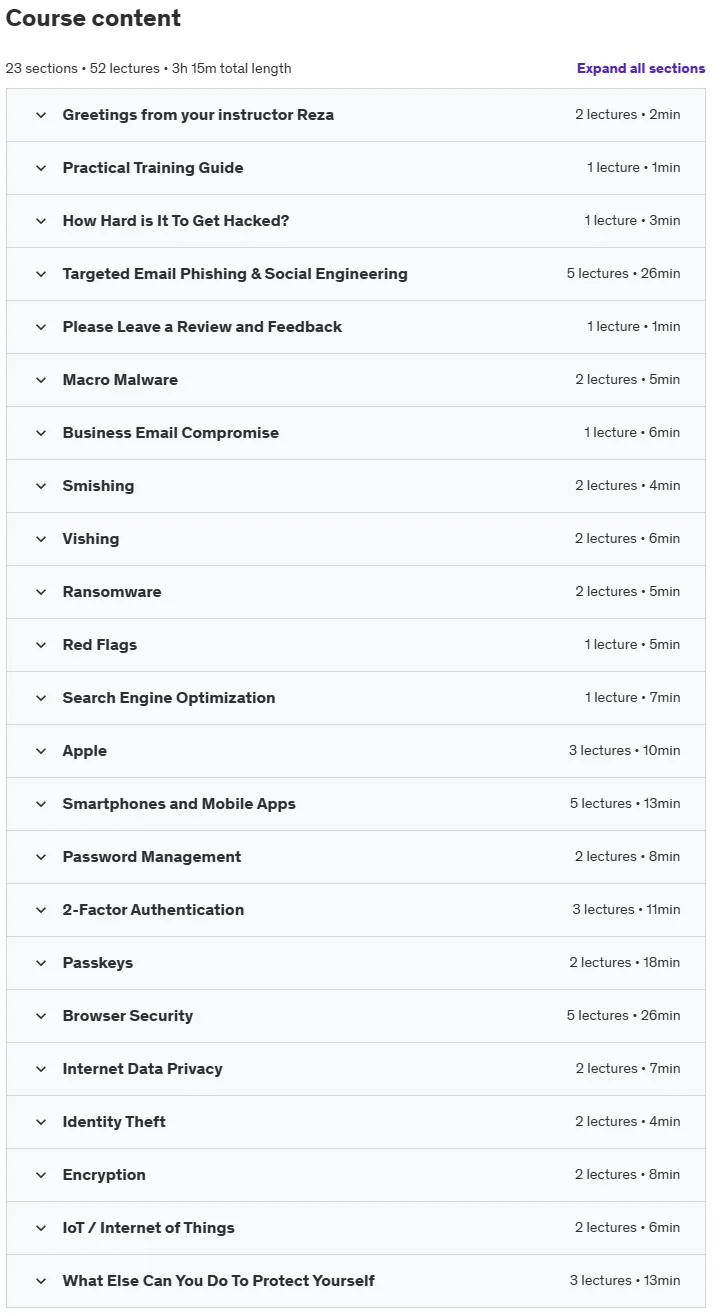Click chevron for Please Leave a Review and Feedback
Viewport: 713px width, 1314px height.
point(41,327)
